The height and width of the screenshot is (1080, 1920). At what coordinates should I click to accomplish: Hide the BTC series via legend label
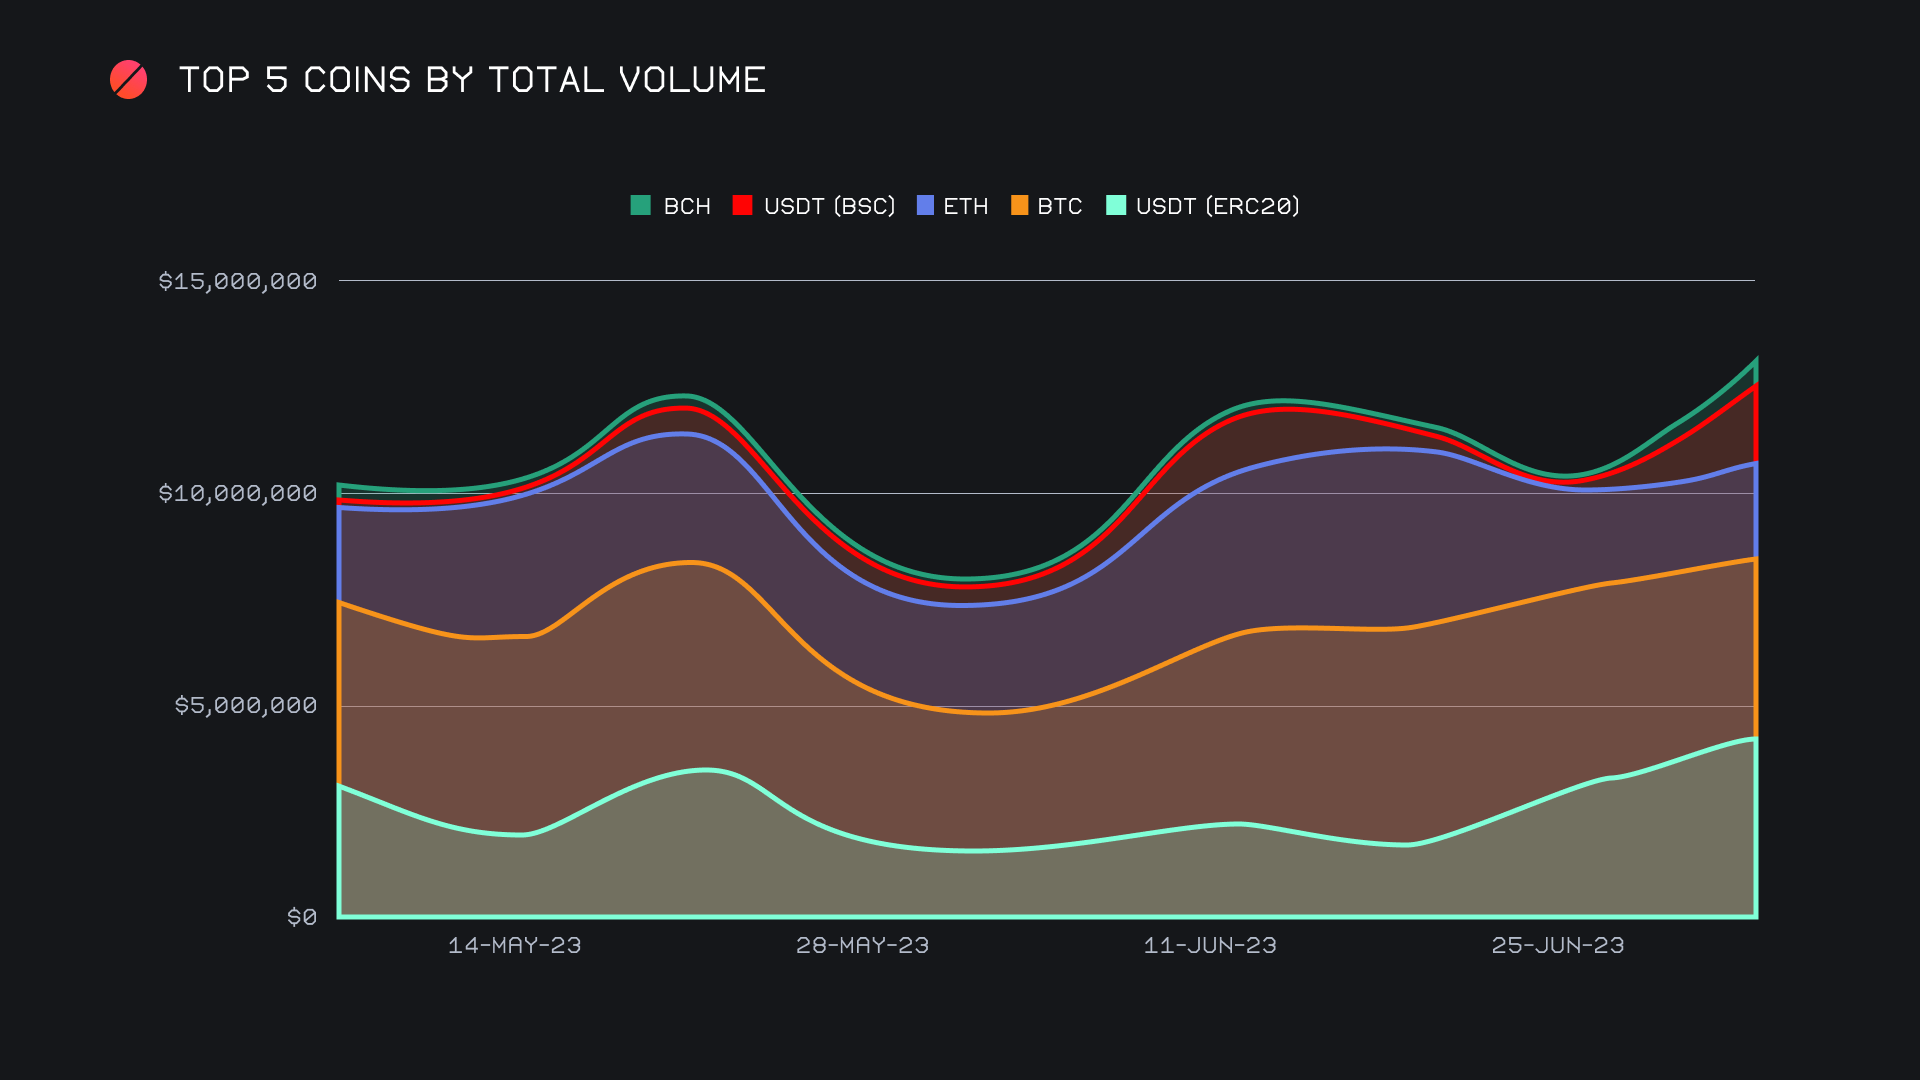coord(1059,206)
